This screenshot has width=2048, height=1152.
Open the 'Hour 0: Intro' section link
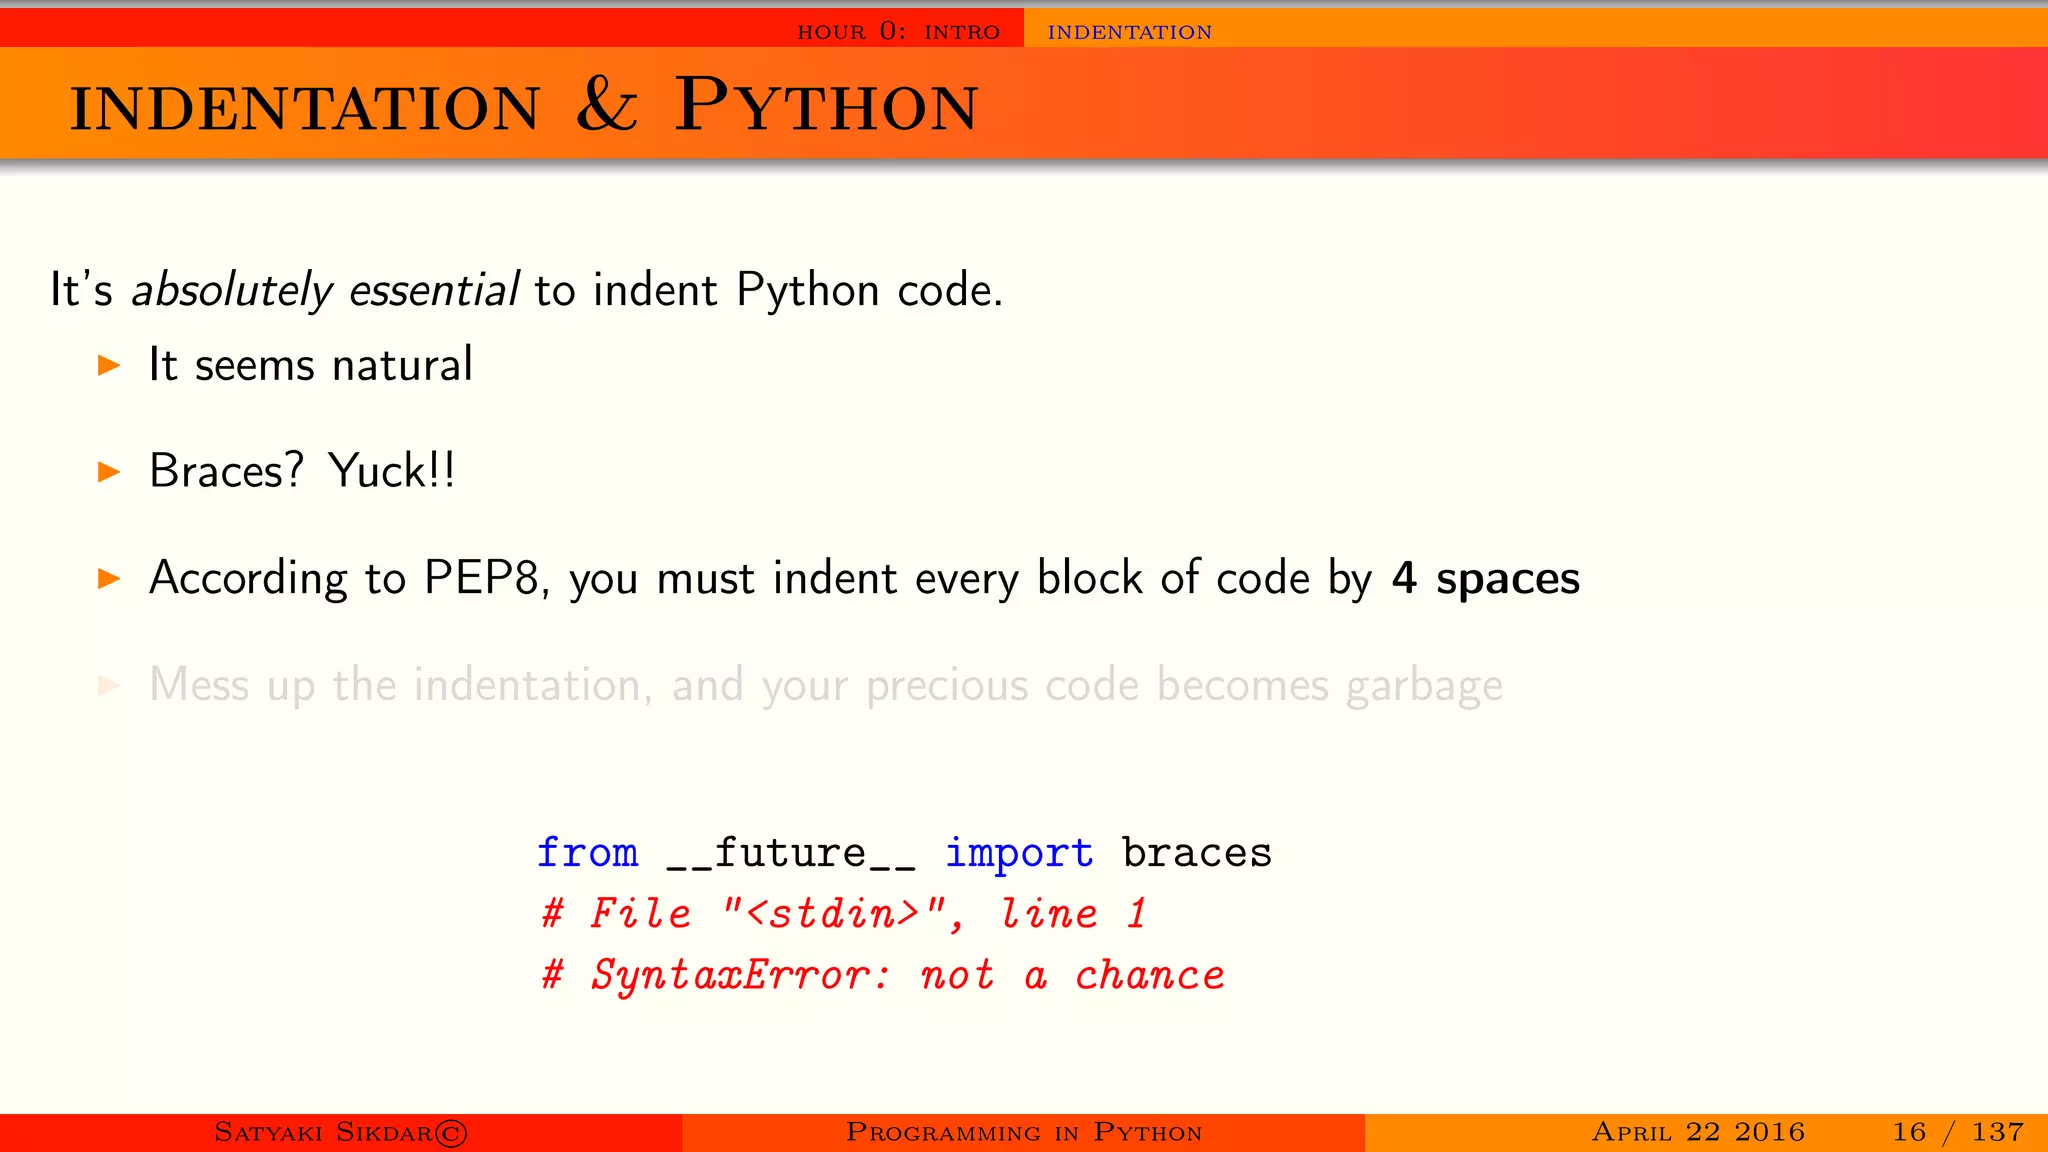coord(898,31)
